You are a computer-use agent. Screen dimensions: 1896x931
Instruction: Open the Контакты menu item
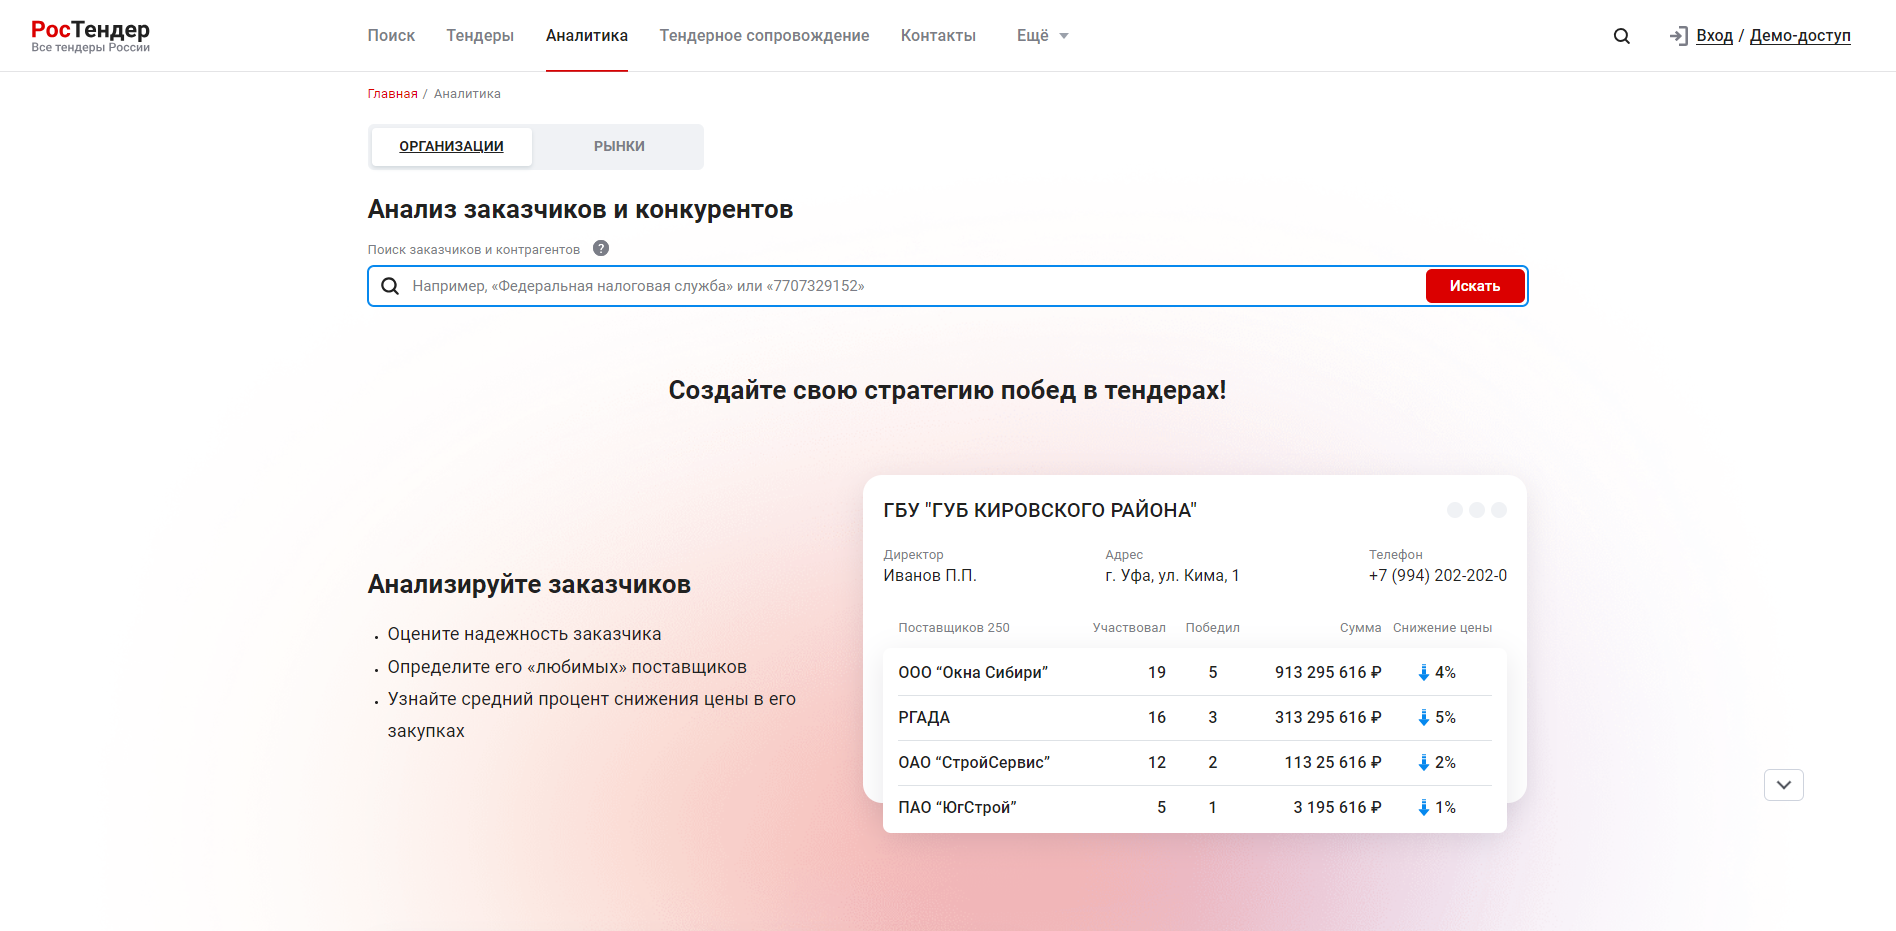tap(938, 36)
